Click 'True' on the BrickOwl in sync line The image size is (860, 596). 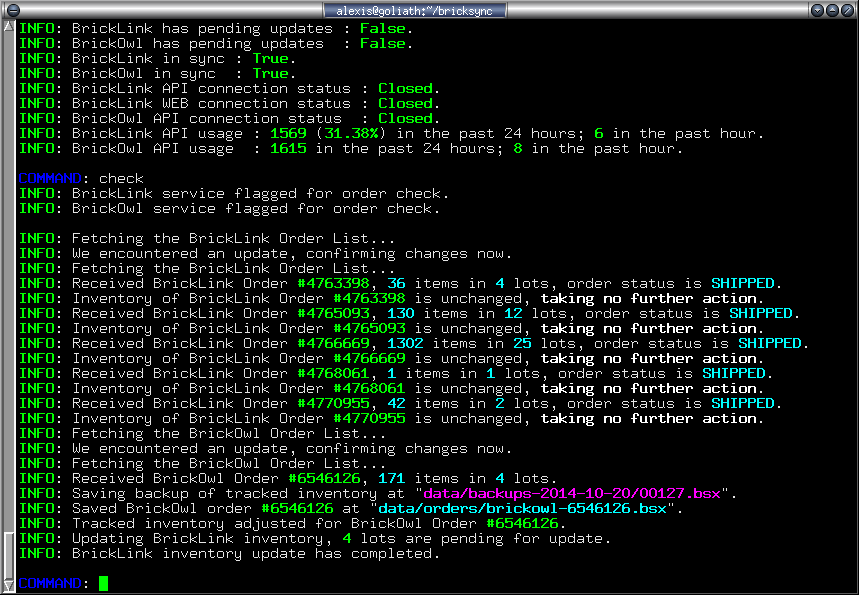[x=270, y=73]
